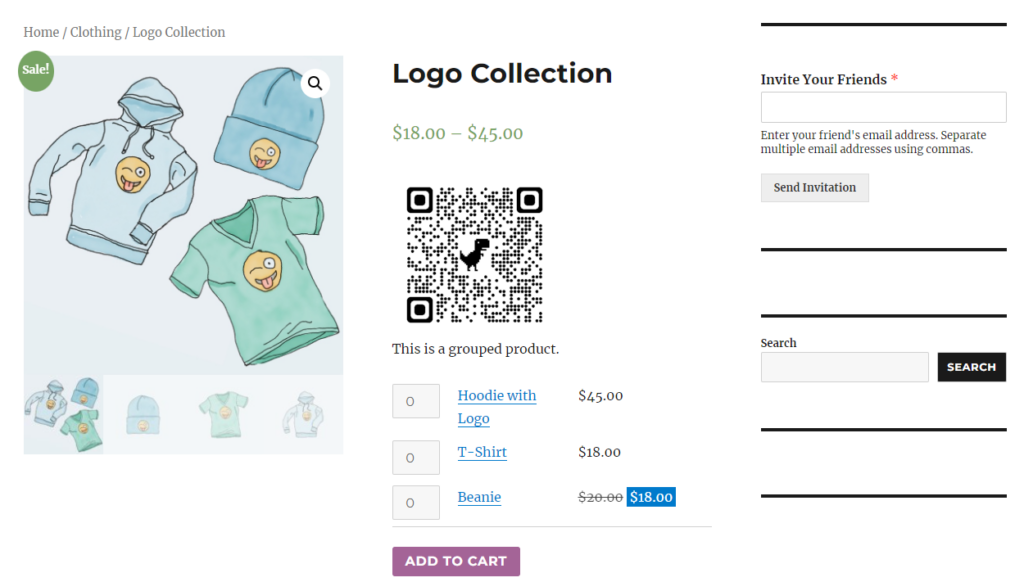Open the Beanie product link
Image resolution: width=1024 pixels, height=582 pixels.
tap(479, 497)
